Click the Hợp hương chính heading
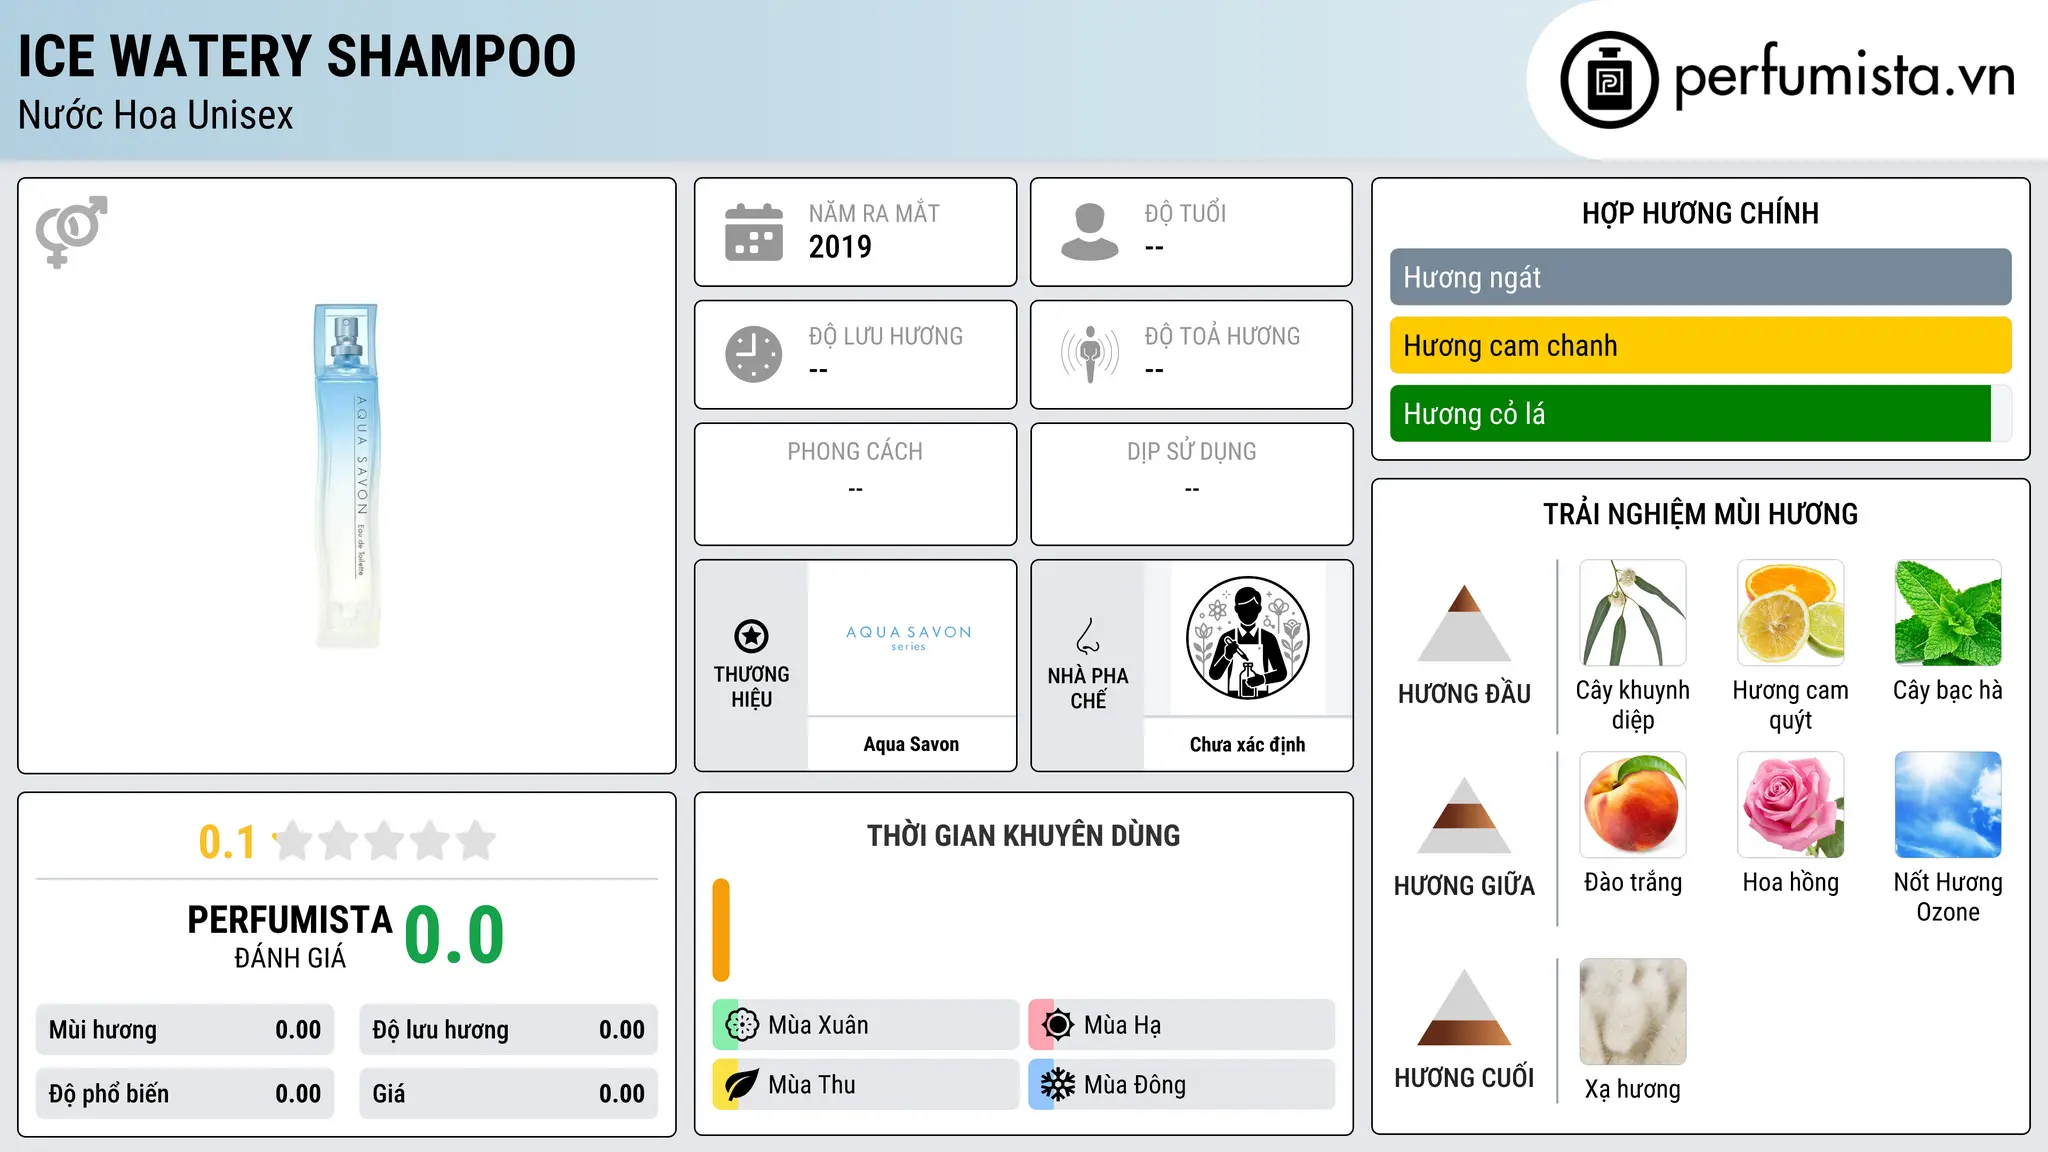The height and width of the screenshot is (1152, 2048). click(1700, 213)
